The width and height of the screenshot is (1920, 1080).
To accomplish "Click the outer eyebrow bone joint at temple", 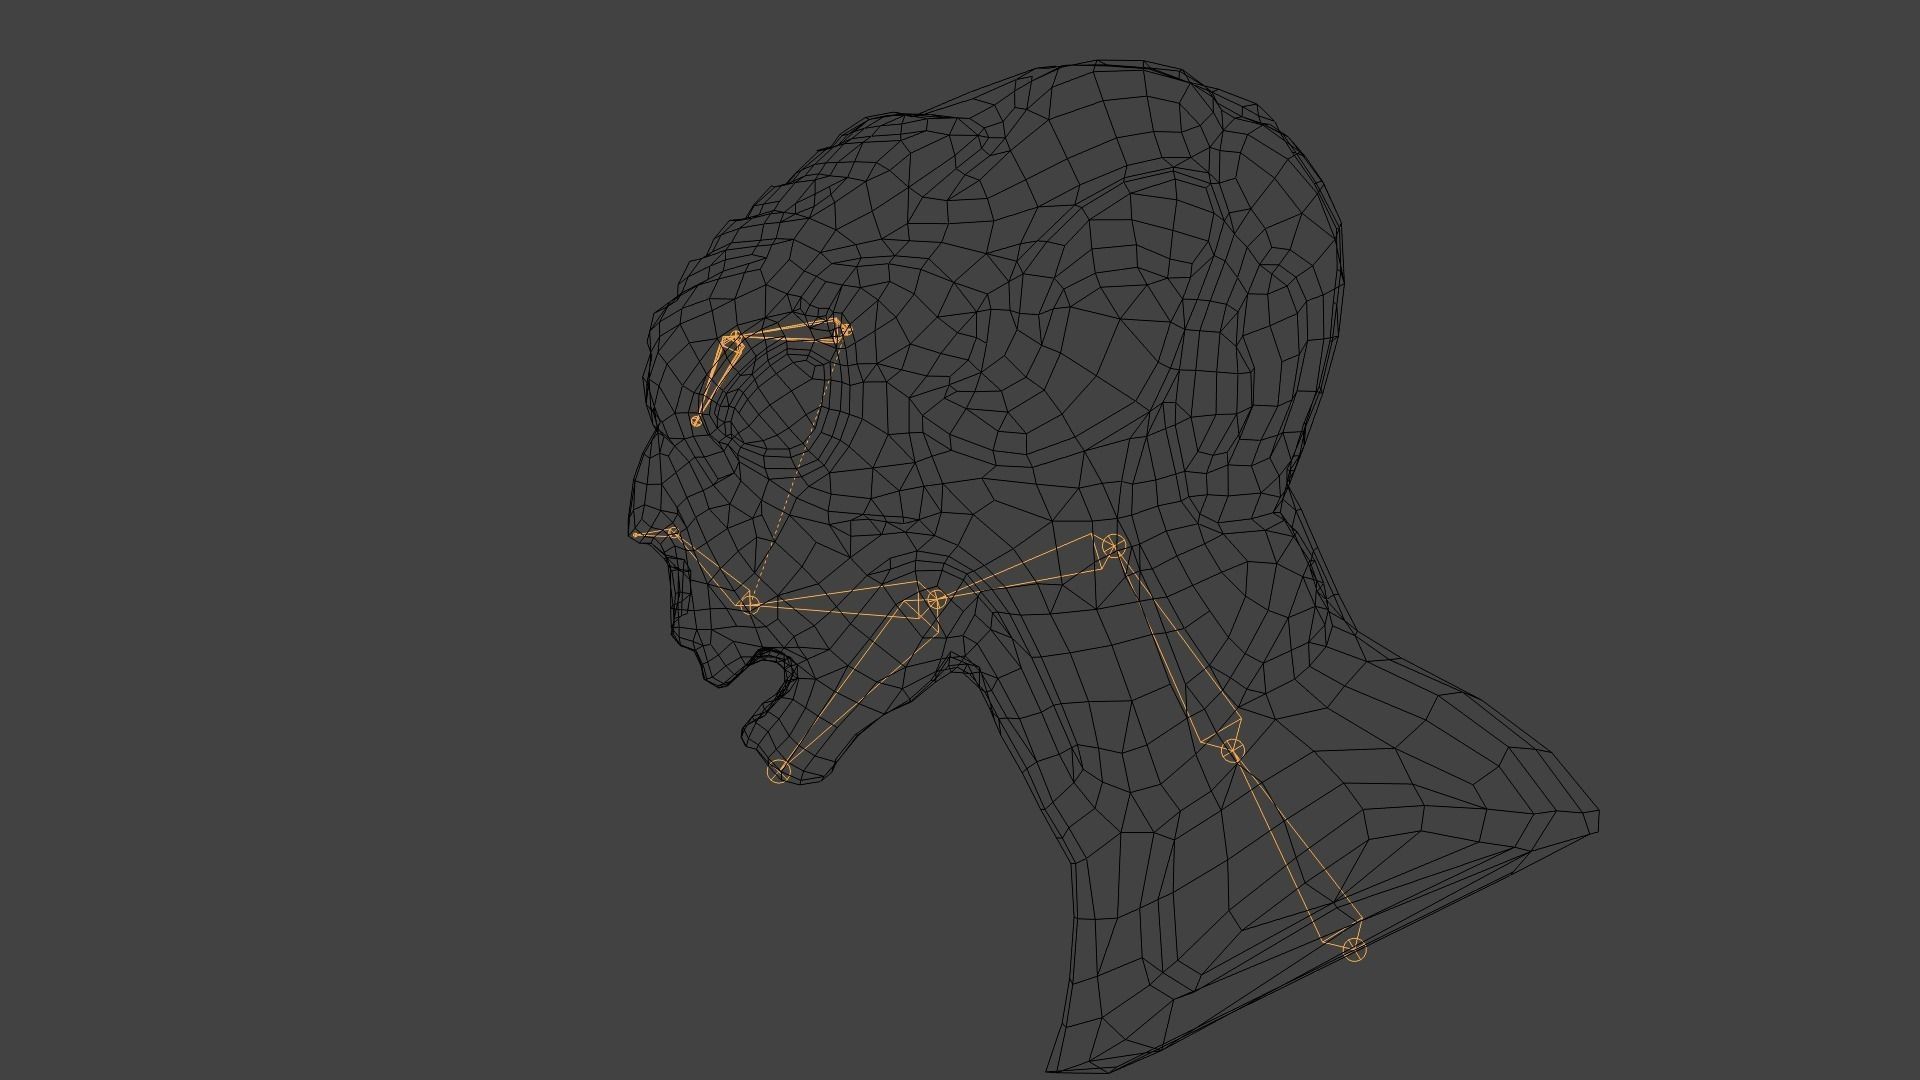I will [x=845, y=328].
